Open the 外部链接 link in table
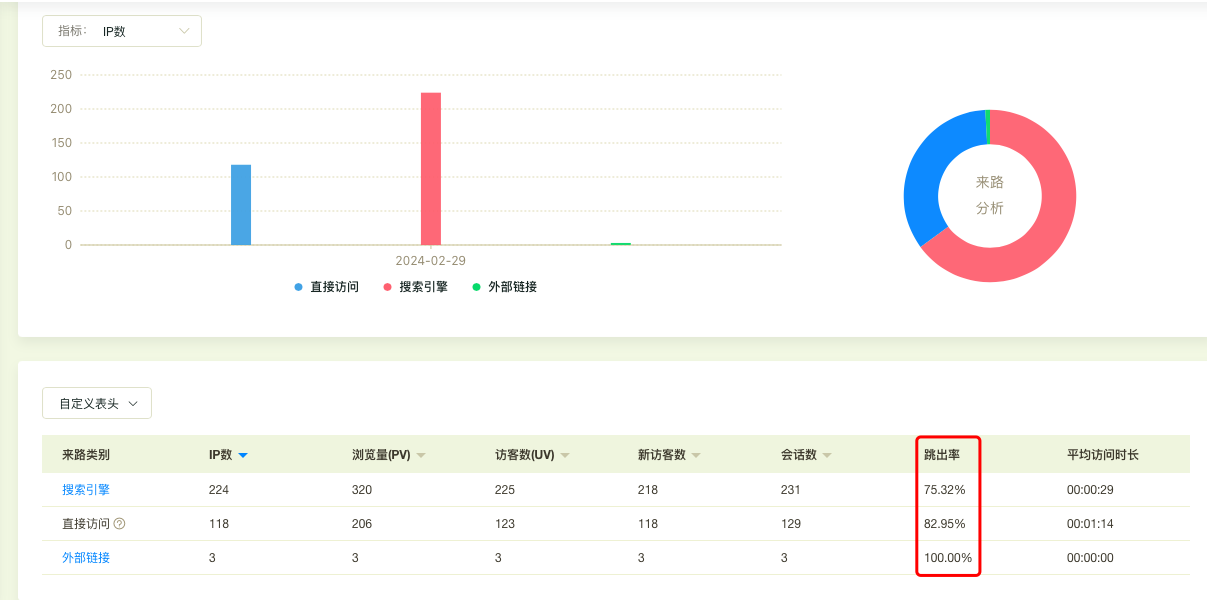Viewport: 1207px width, 600px height. [x=86, y=558]
